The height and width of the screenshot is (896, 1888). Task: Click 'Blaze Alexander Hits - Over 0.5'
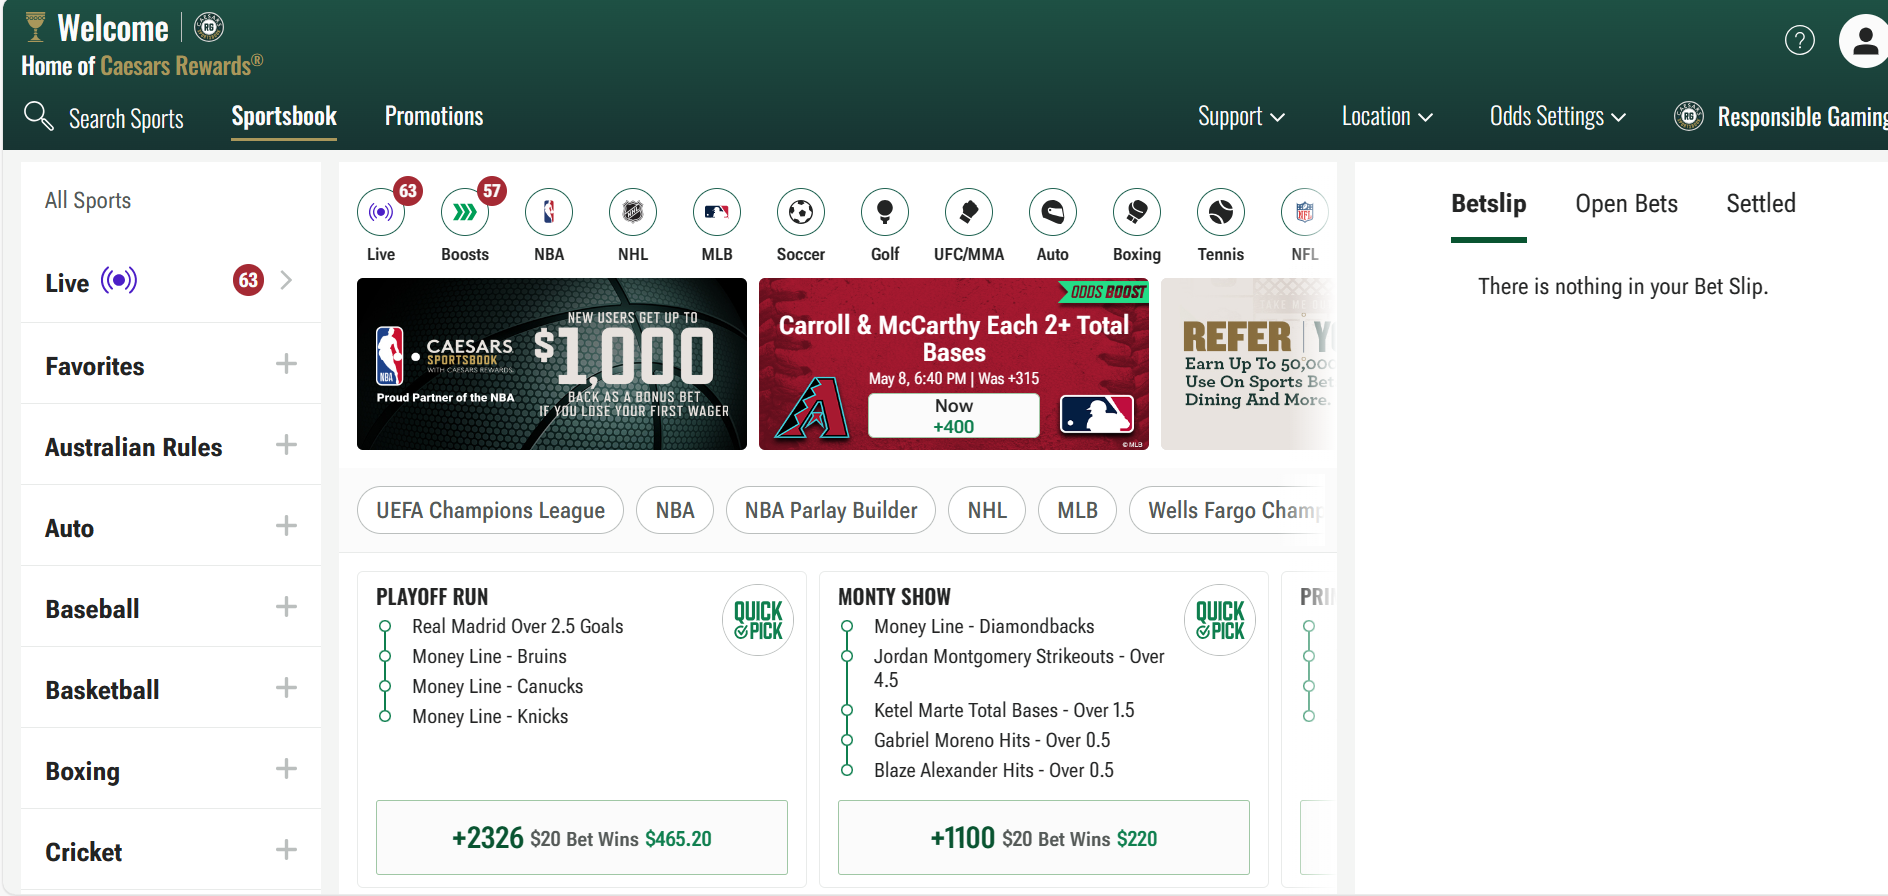click(994, 770)
